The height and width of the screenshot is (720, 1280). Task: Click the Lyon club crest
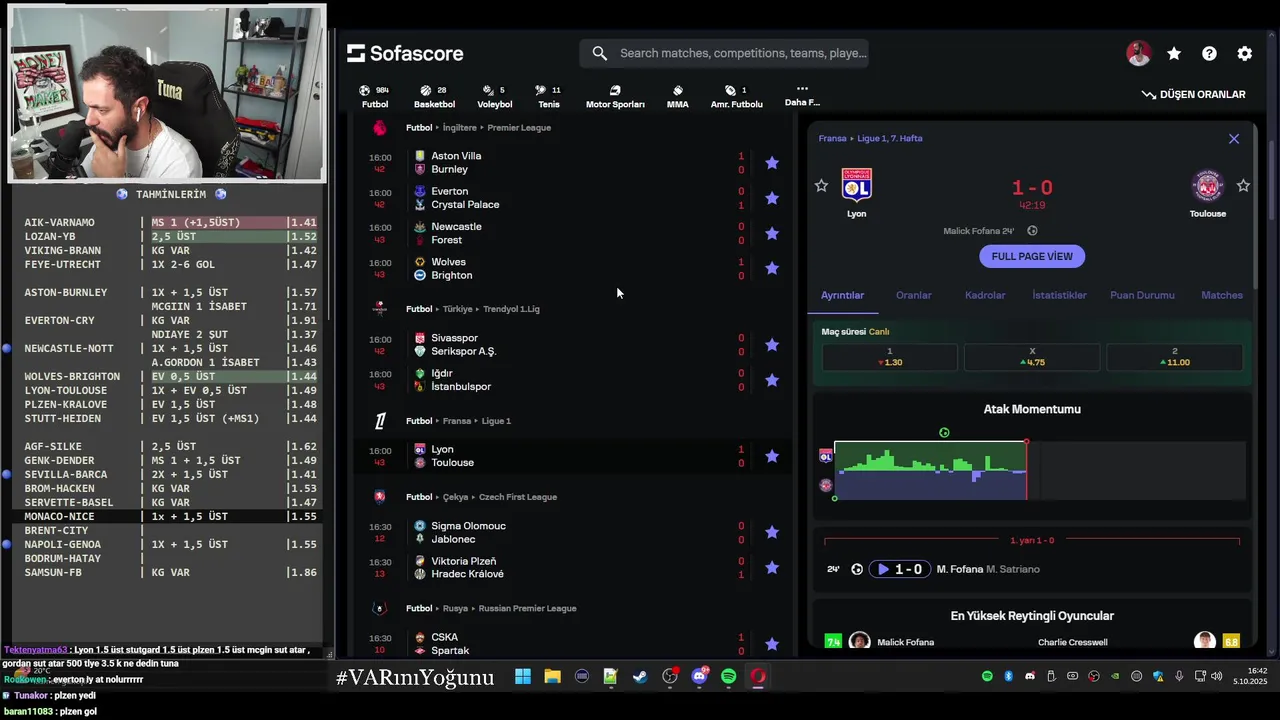[x=857, y=185]
